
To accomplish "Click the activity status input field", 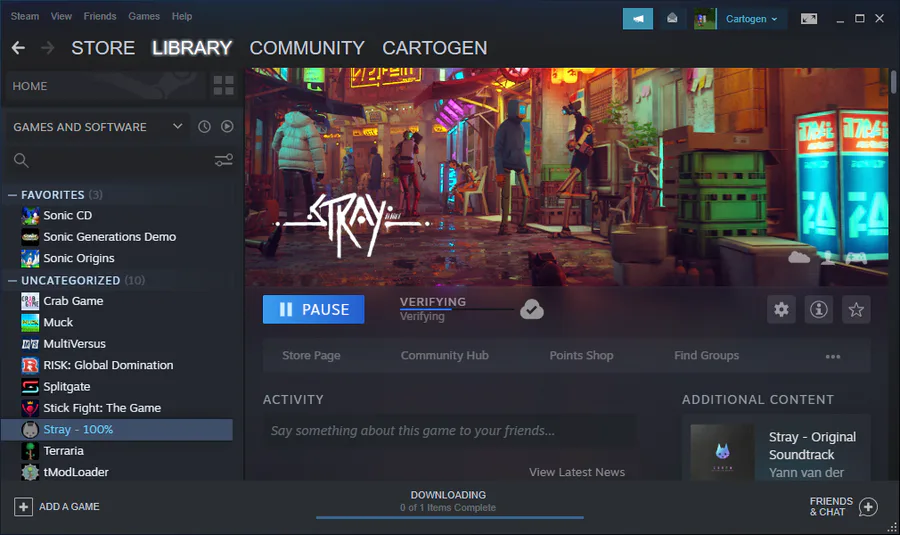I will point(449,431).
